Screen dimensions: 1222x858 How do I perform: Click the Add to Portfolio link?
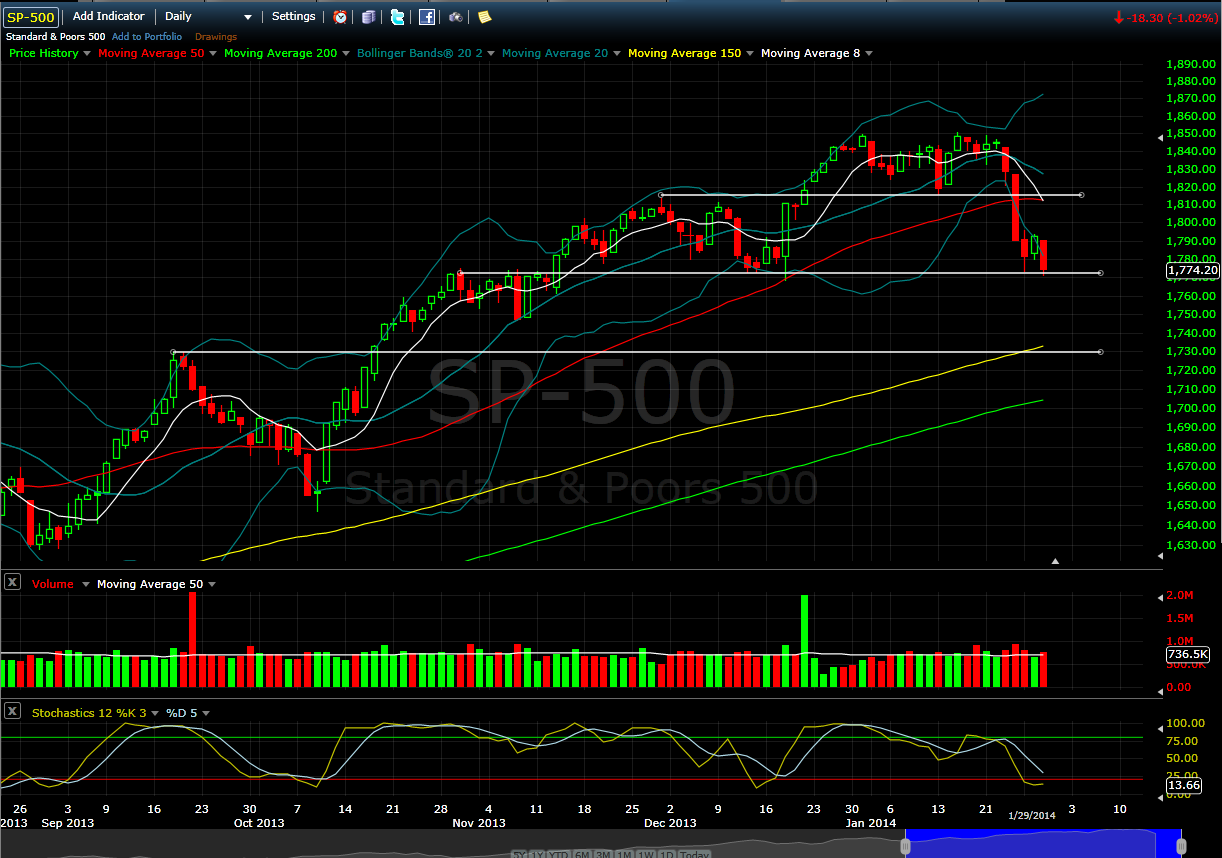click(x=148, y=36)
